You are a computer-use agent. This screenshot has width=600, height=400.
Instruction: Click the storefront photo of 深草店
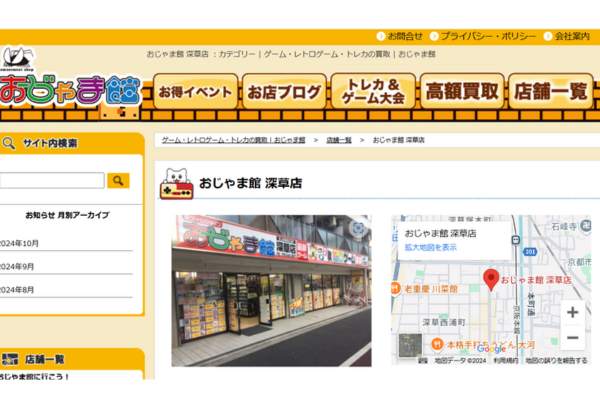[x=271, y=291]
